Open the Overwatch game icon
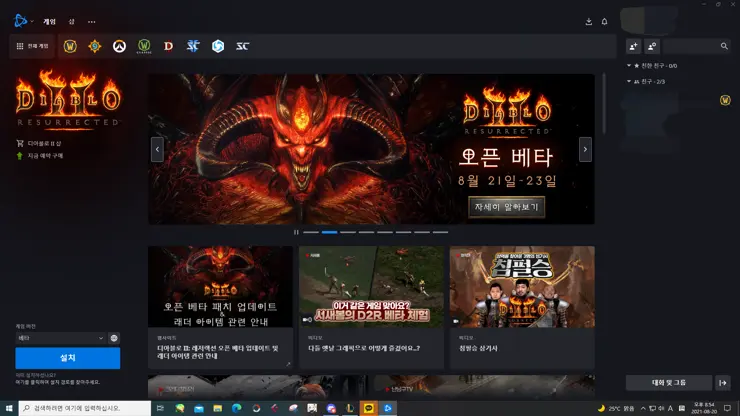 click(119, 46)
